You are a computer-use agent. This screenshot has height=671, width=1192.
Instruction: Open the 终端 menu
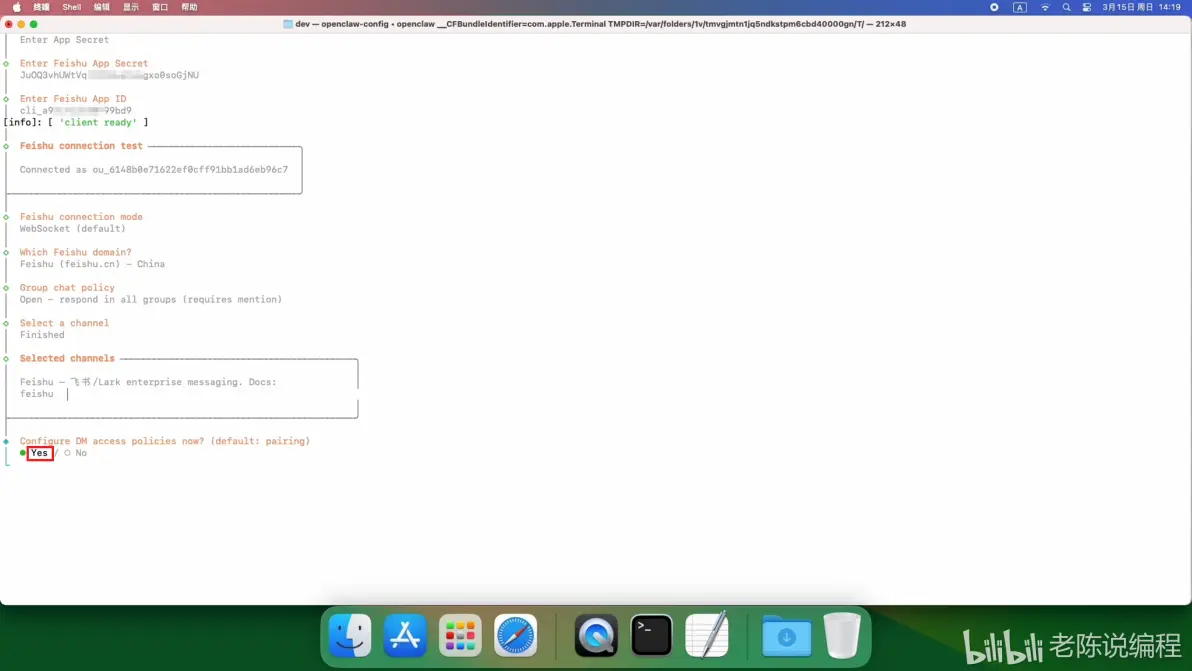41,7
